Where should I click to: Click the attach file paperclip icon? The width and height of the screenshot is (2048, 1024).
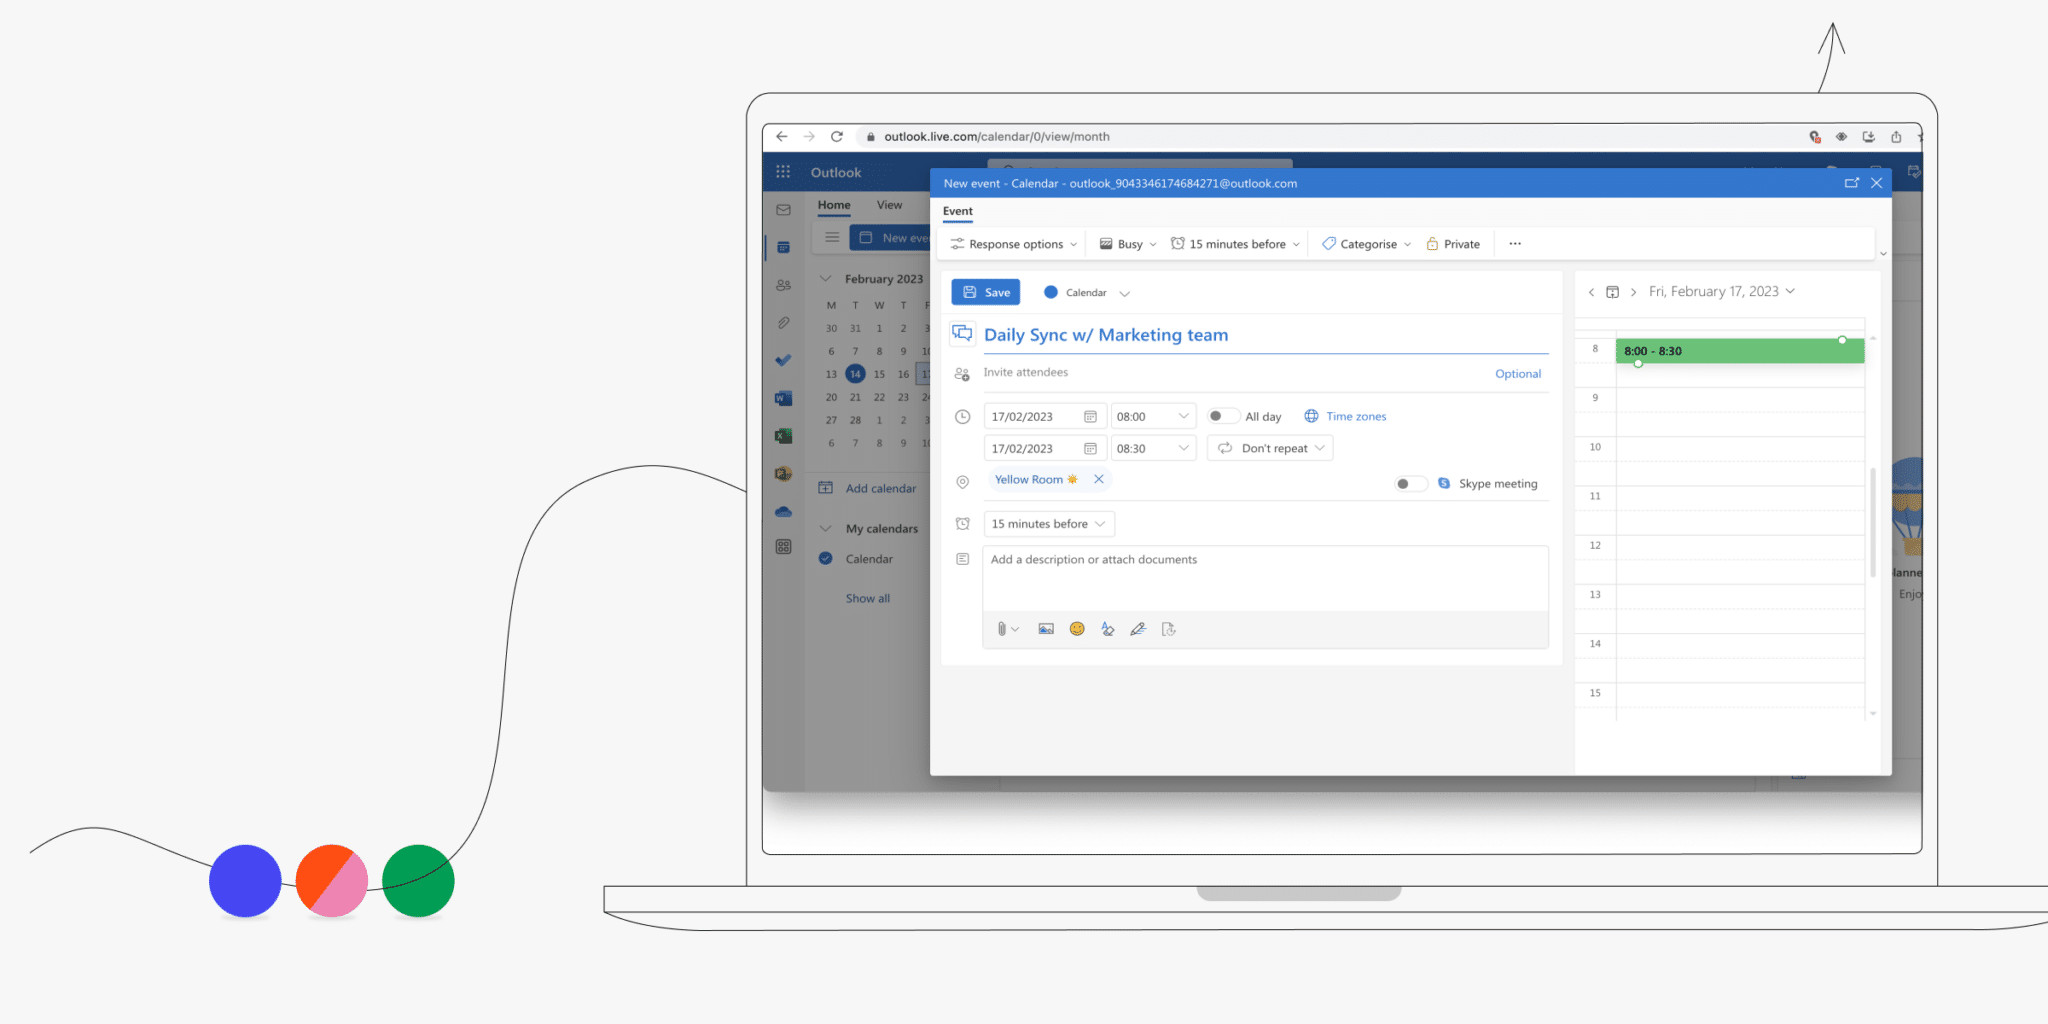1002,629
